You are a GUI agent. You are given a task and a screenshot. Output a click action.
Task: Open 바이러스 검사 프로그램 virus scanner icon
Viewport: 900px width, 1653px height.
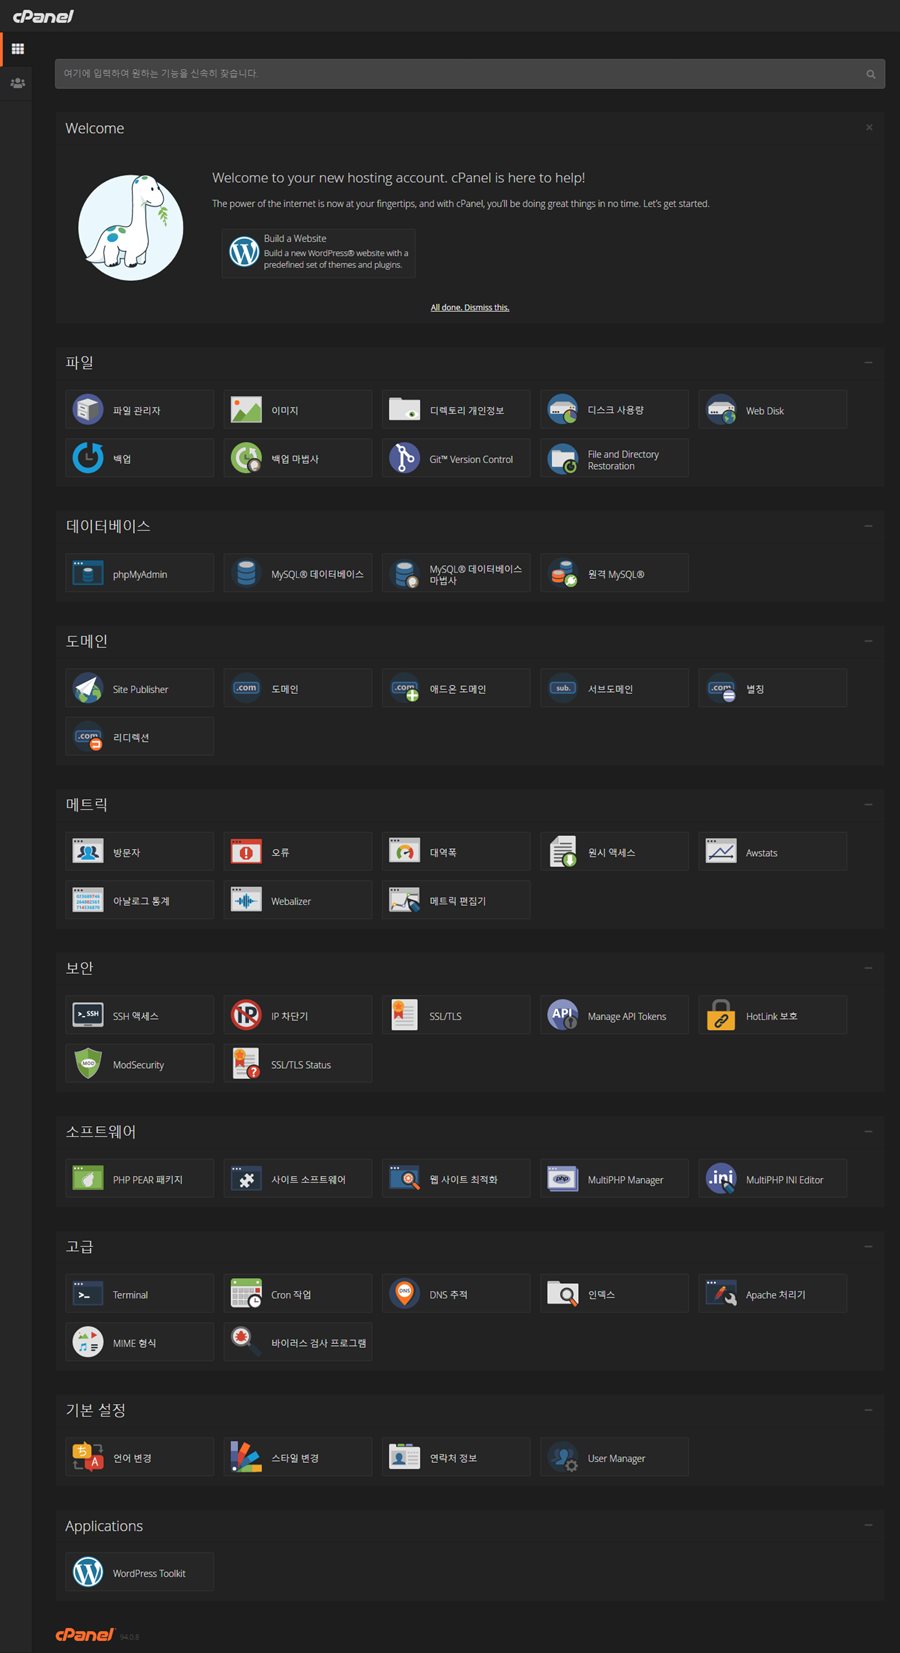point(246,1343)
